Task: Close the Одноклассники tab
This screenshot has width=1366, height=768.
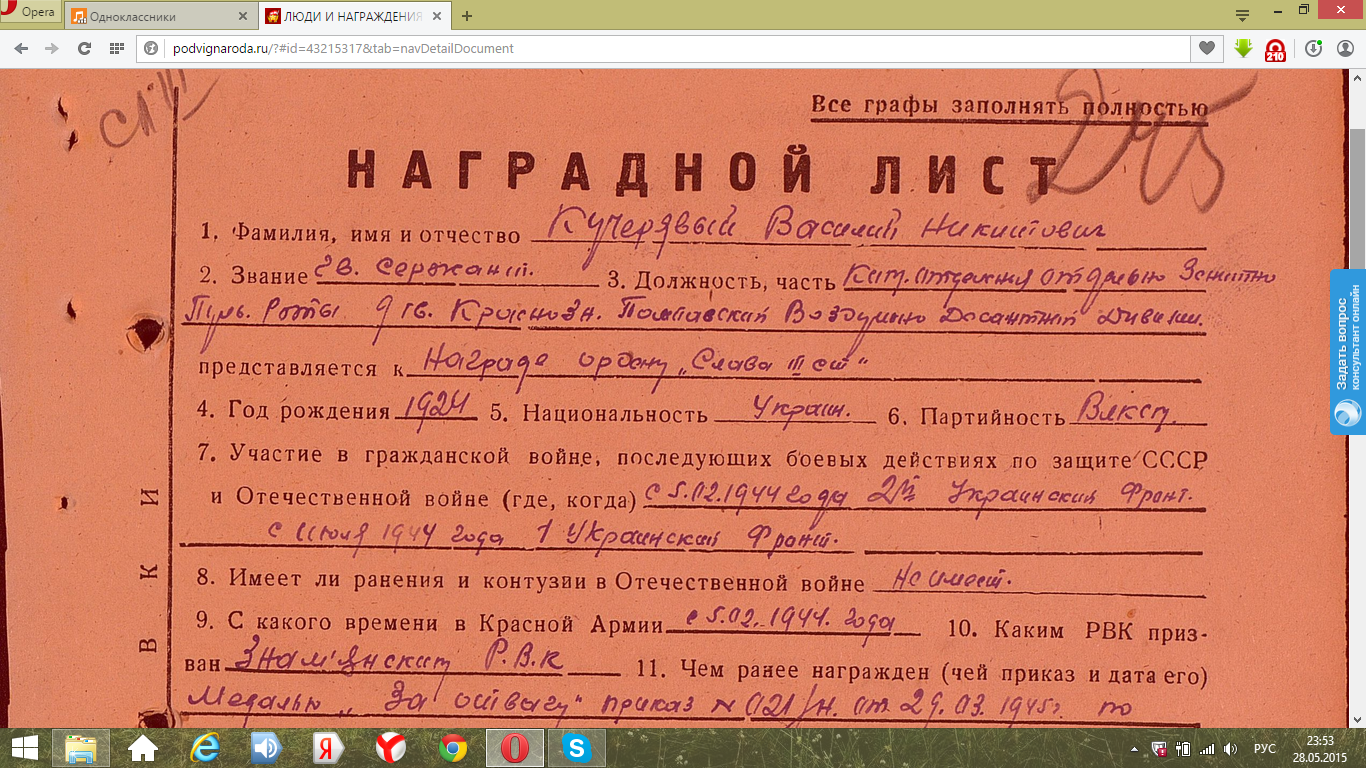Action: [242, 17]
